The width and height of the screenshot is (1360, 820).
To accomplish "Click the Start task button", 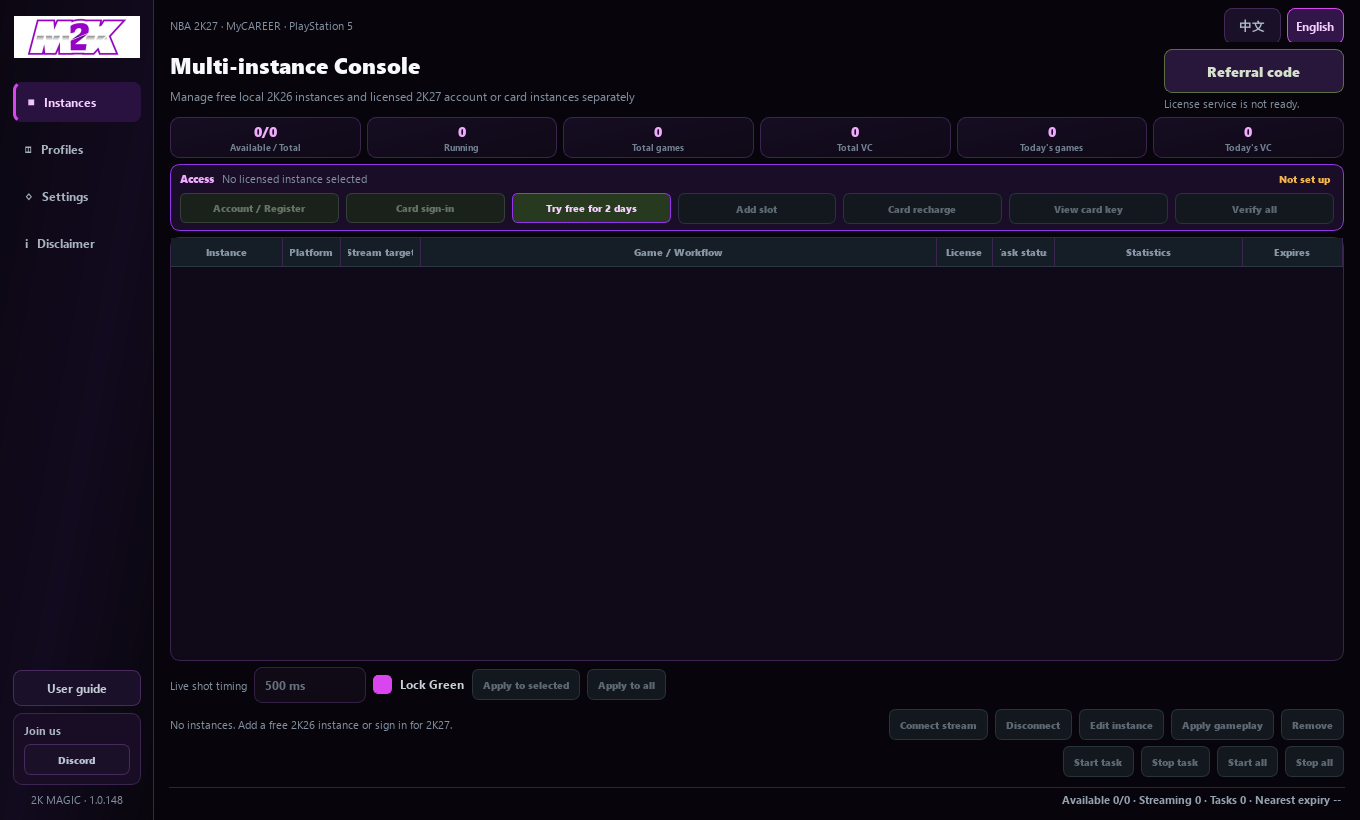I will 1098,762.
